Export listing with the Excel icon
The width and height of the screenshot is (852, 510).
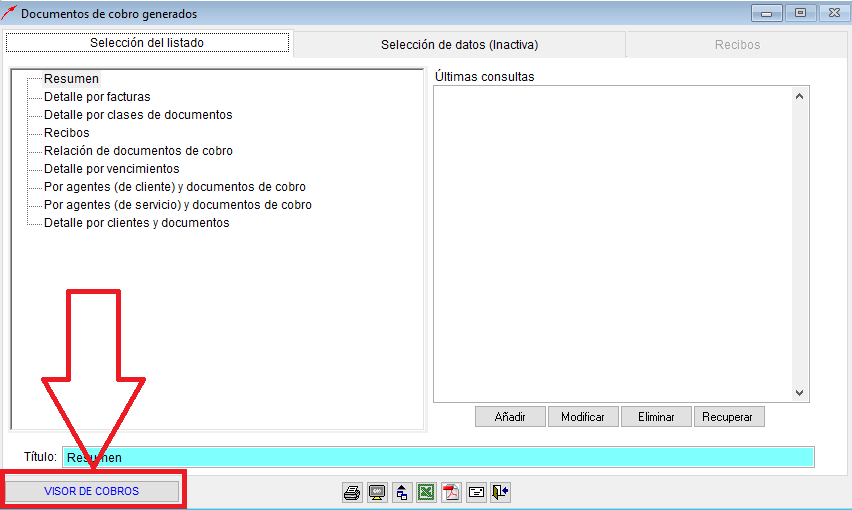coord(427,493)
